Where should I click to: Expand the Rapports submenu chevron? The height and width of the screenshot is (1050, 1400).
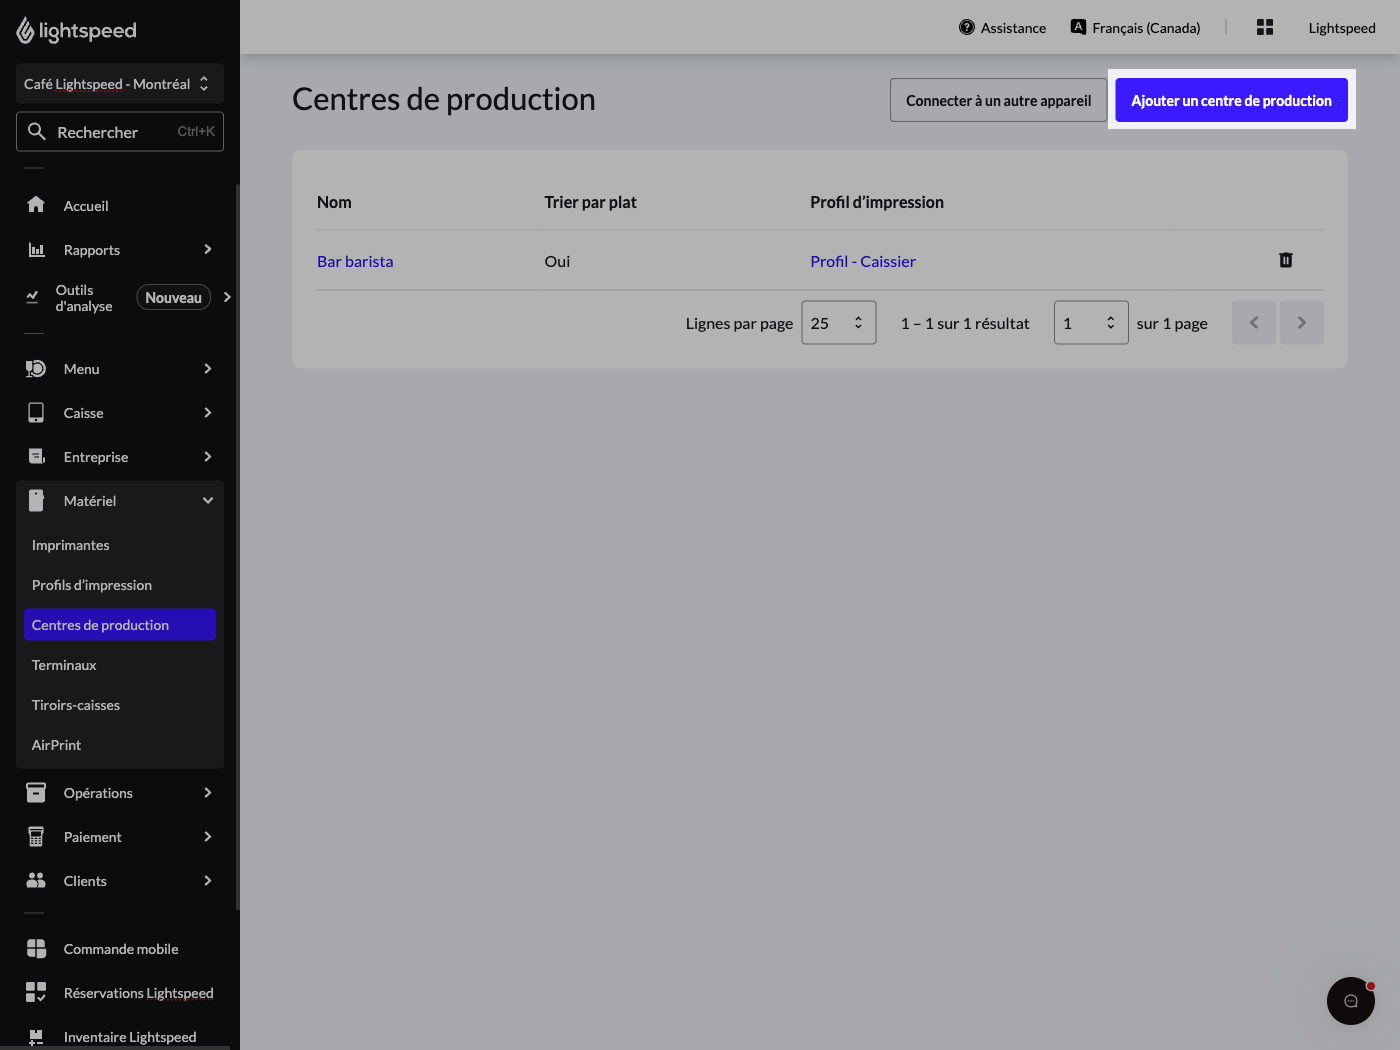click(x=208, y=249)
